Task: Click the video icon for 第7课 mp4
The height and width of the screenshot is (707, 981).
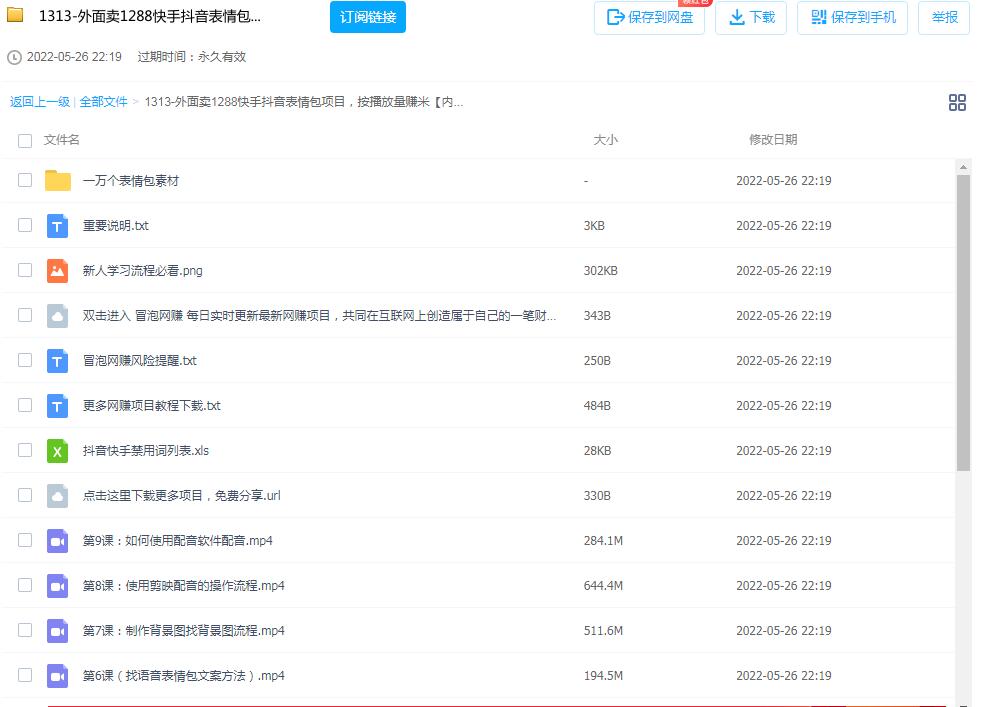Action: [x=57, y=631]
